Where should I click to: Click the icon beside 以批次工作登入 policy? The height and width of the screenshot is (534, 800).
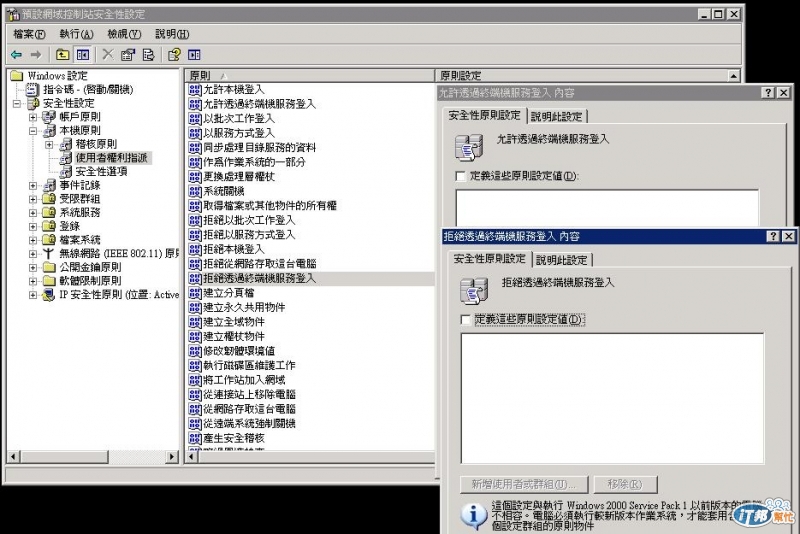(x=194, y=119)
